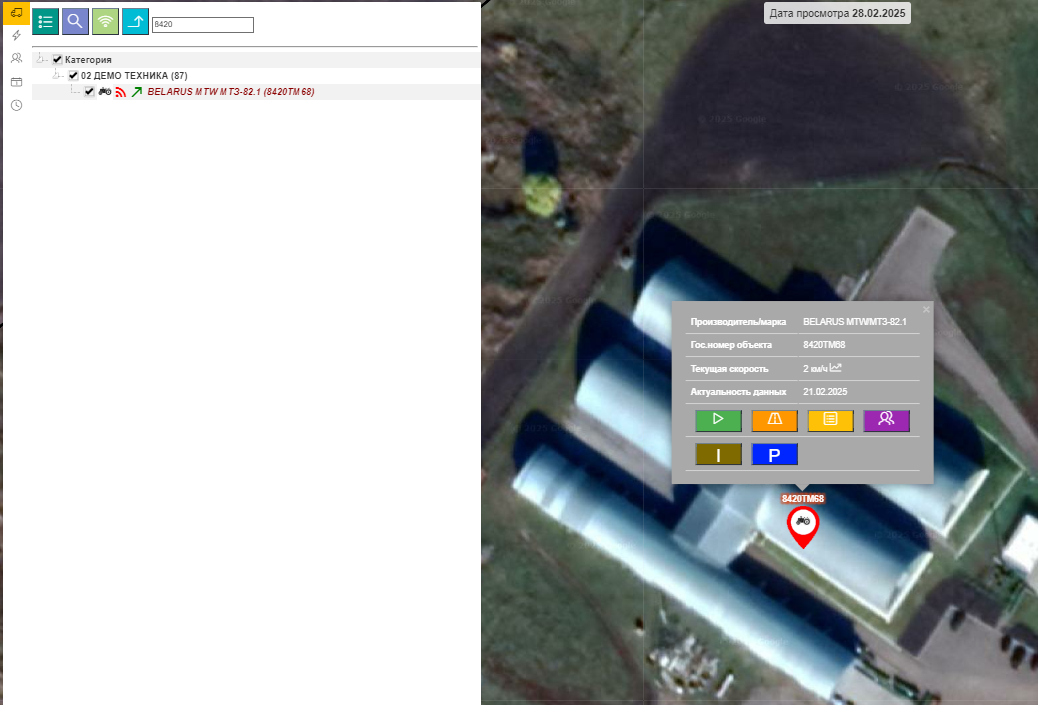Image resolution: width=1038 pixels, height=705 pixels.
Task: Open the calendar table sidebar tab
Action: [x=16, y=82]
